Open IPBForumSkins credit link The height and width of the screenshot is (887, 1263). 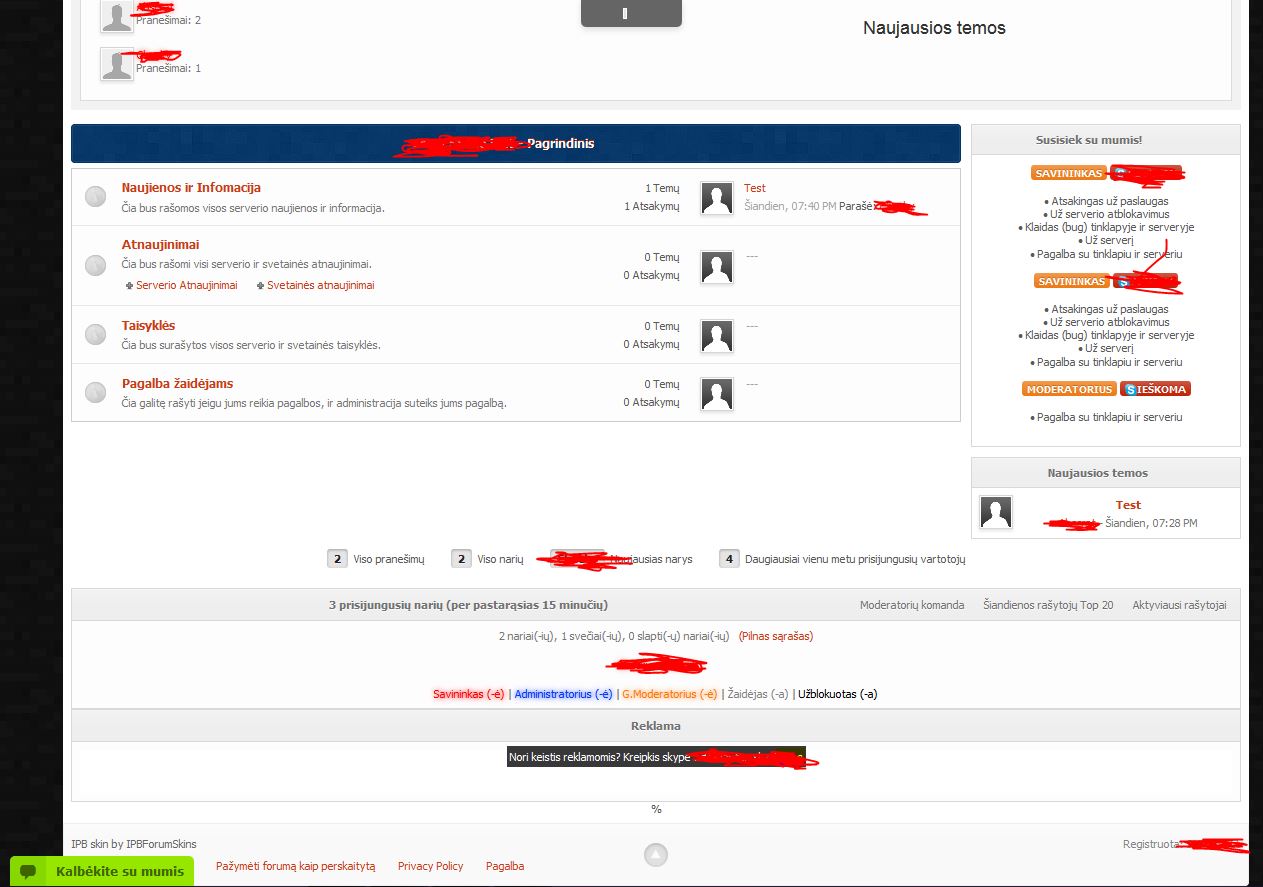[161, 844]
